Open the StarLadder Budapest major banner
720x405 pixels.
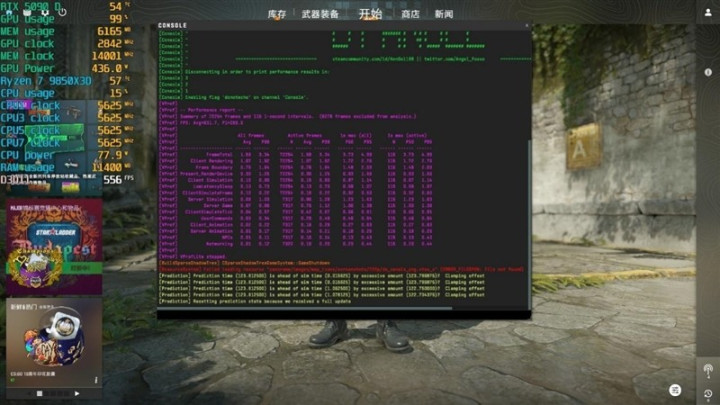coord(54,247)
